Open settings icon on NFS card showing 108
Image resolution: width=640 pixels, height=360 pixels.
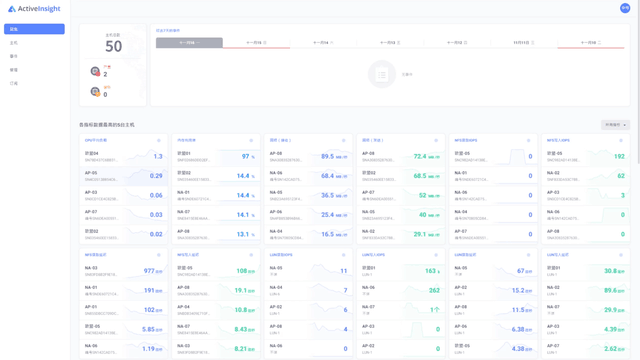pyautogui.click(x=251, y=255)
